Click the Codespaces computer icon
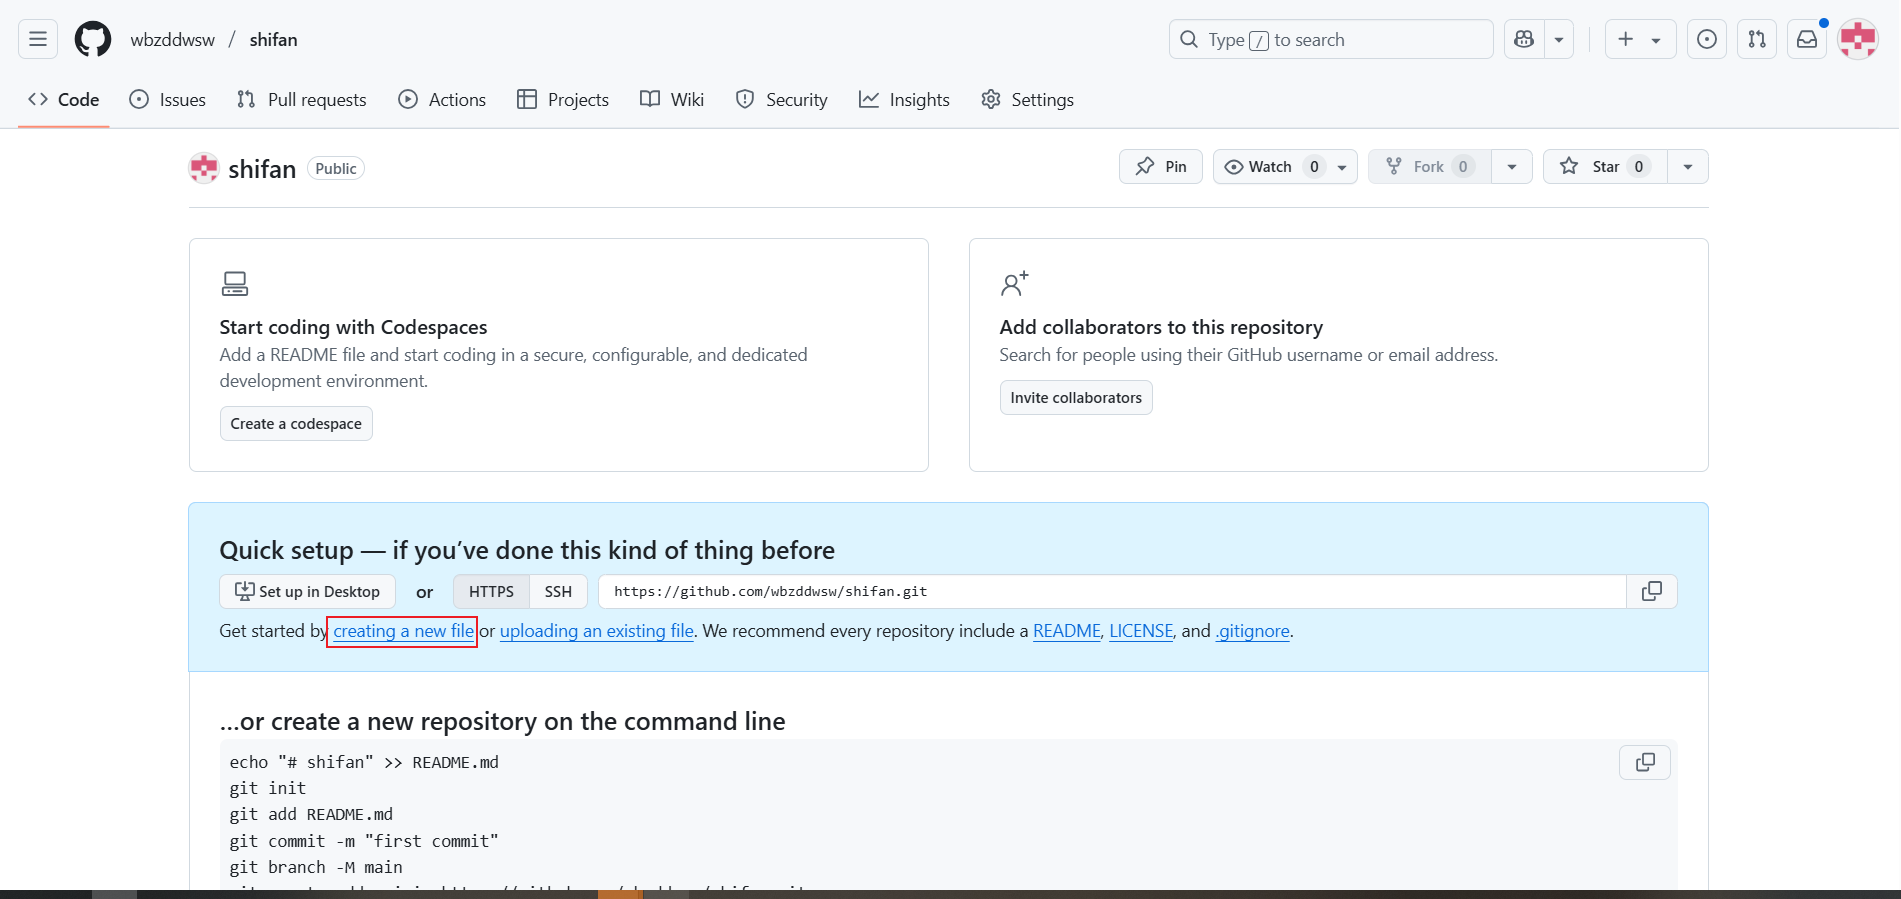 click(235, 284)
